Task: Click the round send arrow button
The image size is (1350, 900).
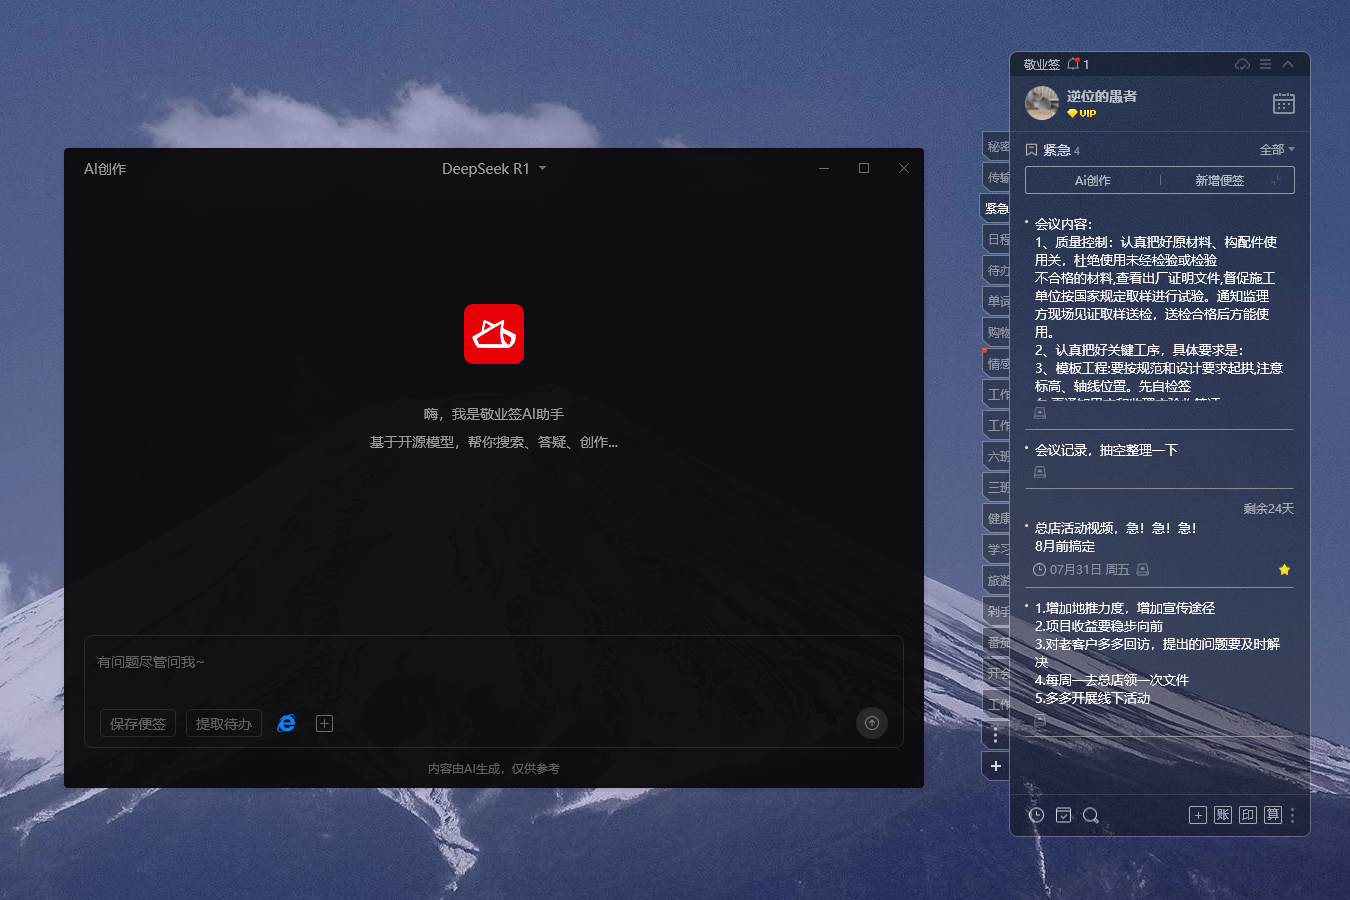Action: click(872, 723)
